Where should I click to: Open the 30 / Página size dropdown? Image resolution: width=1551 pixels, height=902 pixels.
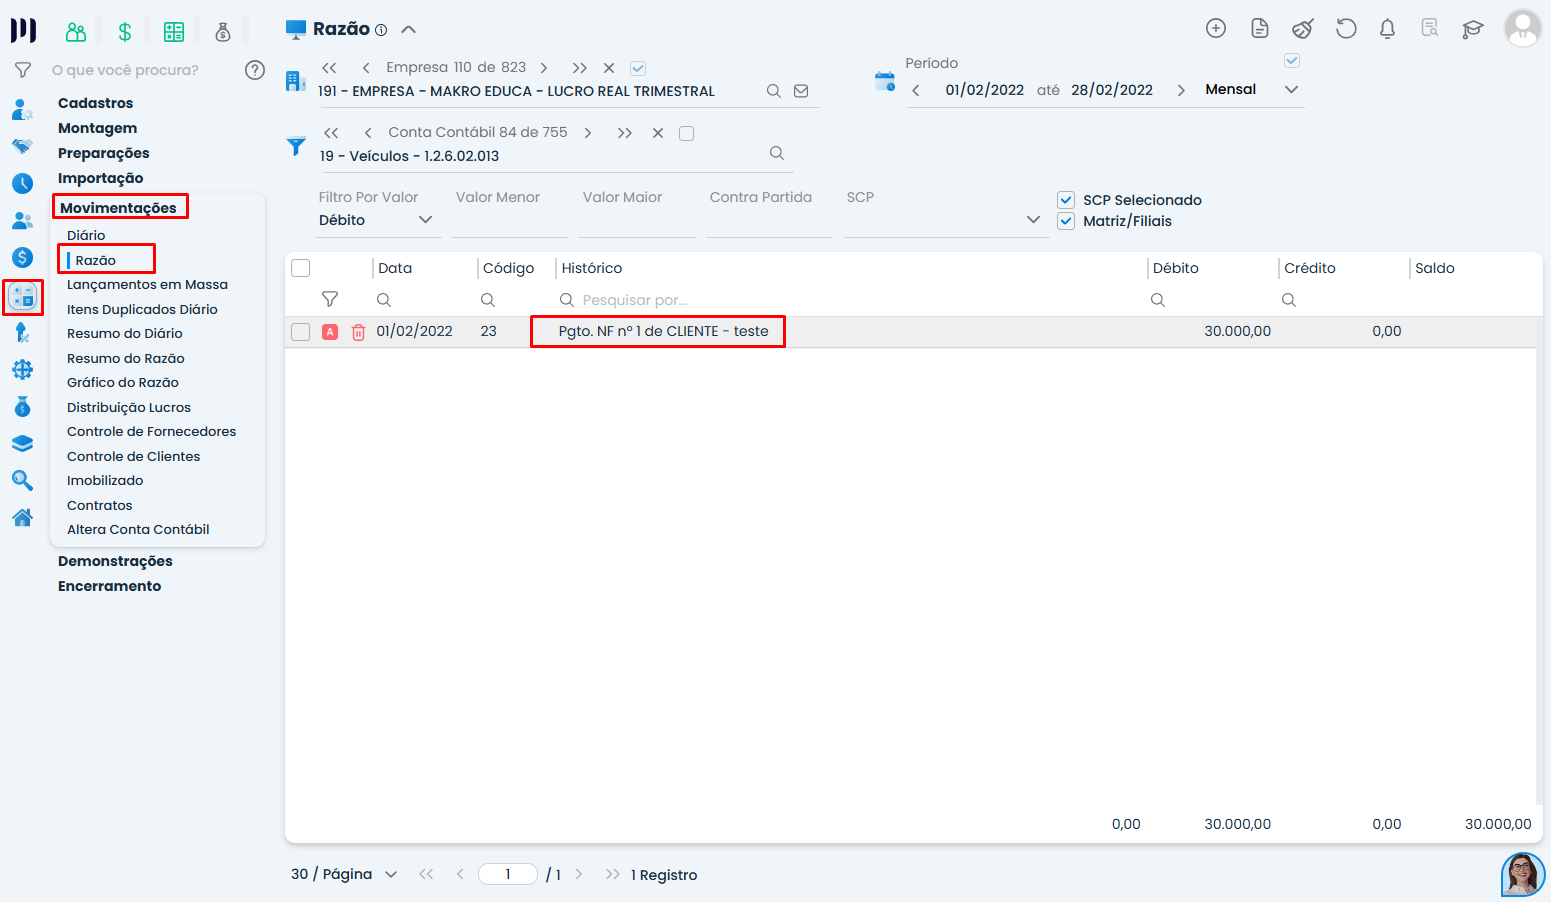pyautogui.click(x=344, y=875)
